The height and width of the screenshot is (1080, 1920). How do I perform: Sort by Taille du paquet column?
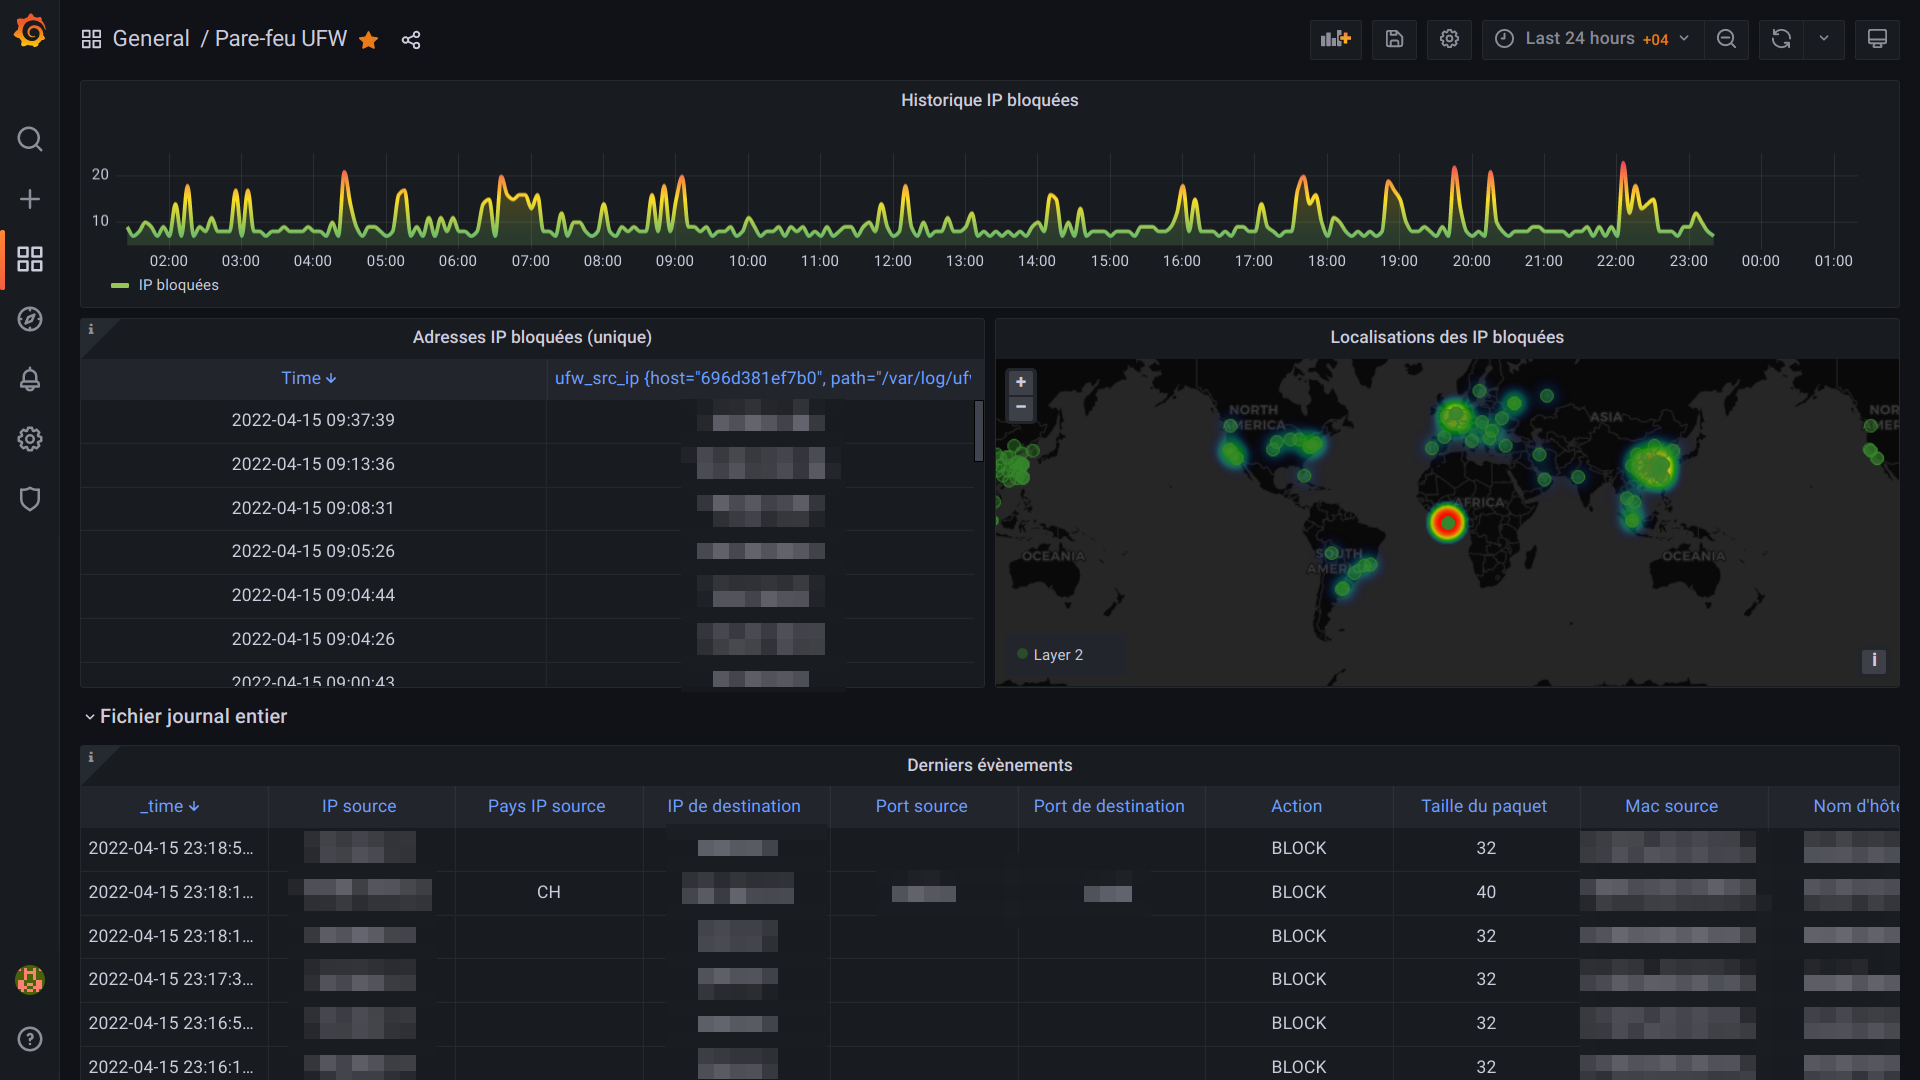(x=1484, y=806)
